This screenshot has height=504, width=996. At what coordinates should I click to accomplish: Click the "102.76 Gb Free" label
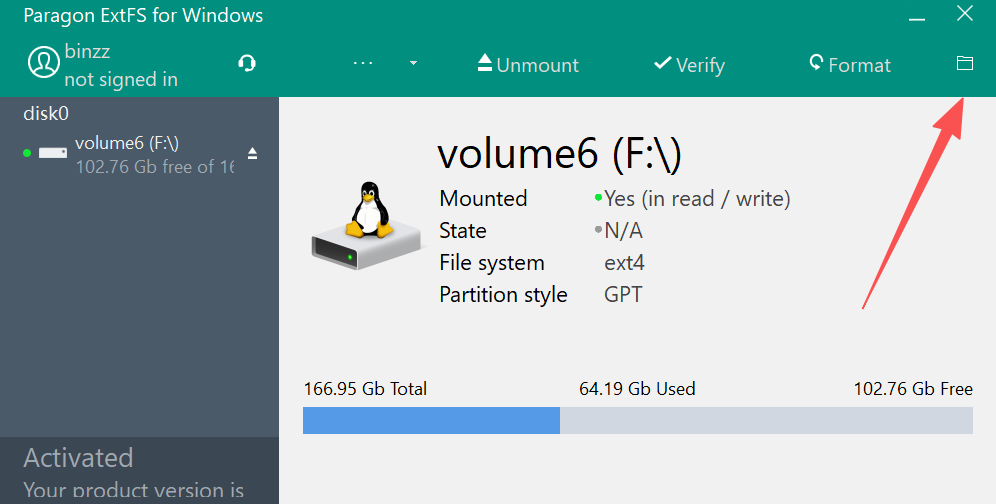point(913,388)
